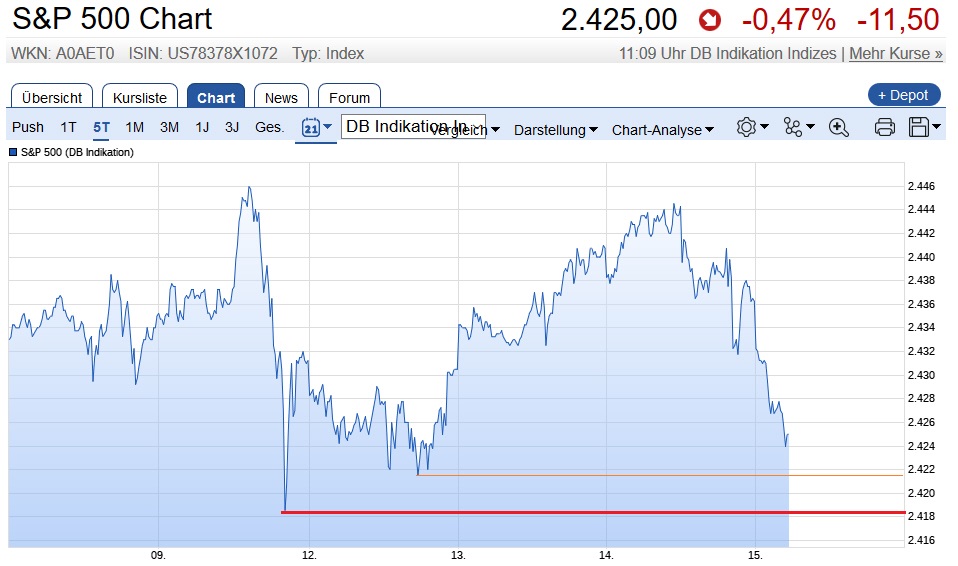Open the Vergleich dropdown
Viewport: 958px width, 566px height.
click(x=464, y=130)
